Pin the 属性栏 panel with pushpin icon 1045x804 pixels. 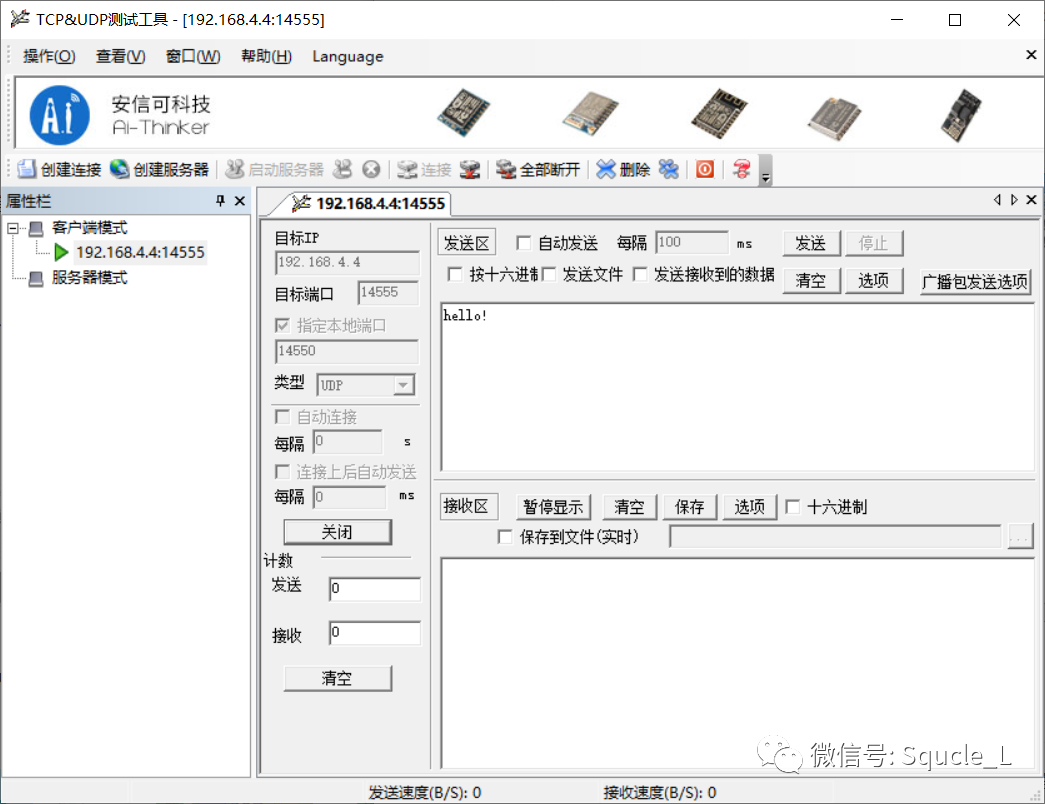tap(221, 201)
